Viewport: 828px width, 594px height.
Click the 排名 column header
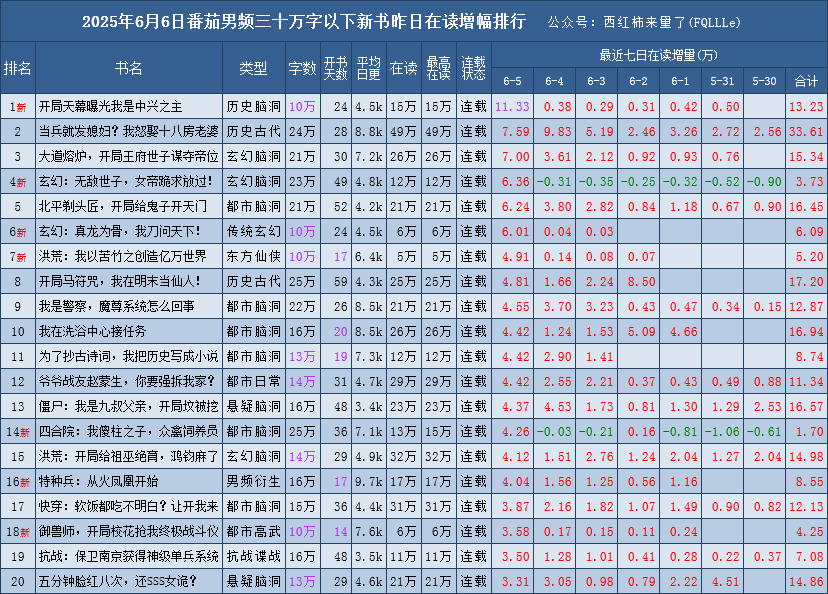click(17, 68)
